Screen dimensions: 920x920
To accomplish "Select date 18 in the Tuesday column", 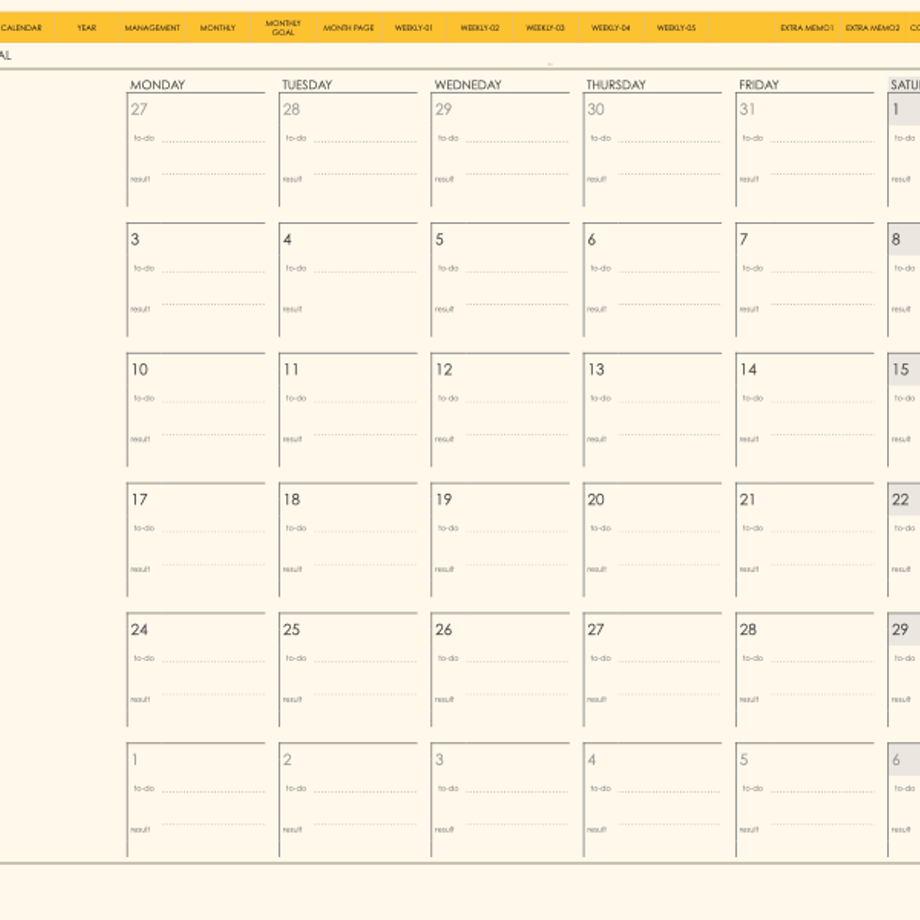I will tap(292, 500).
